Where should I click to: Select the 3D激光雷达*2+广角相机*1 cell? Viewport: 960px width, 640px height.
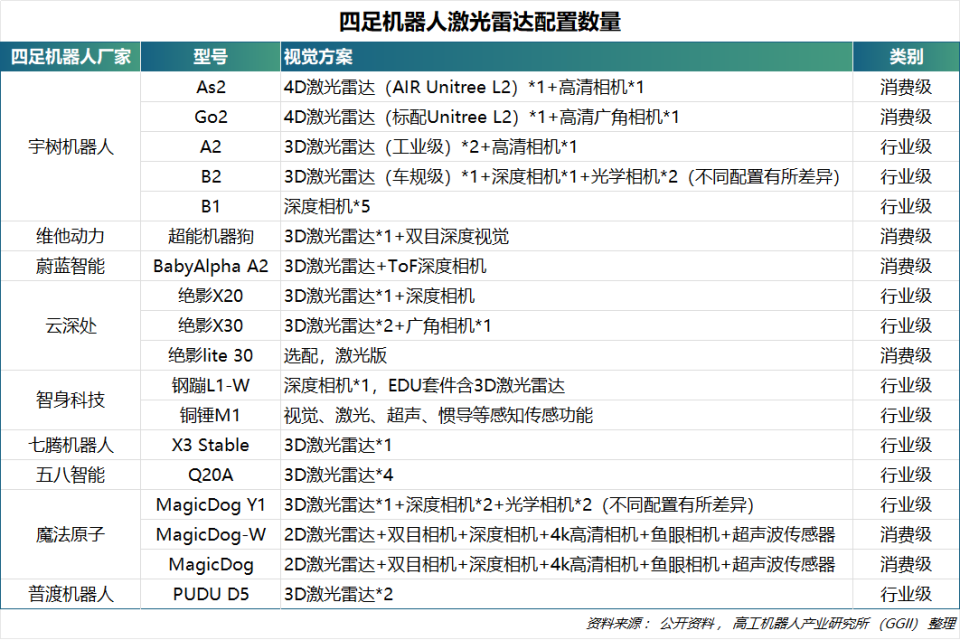[x=566, y=326]
